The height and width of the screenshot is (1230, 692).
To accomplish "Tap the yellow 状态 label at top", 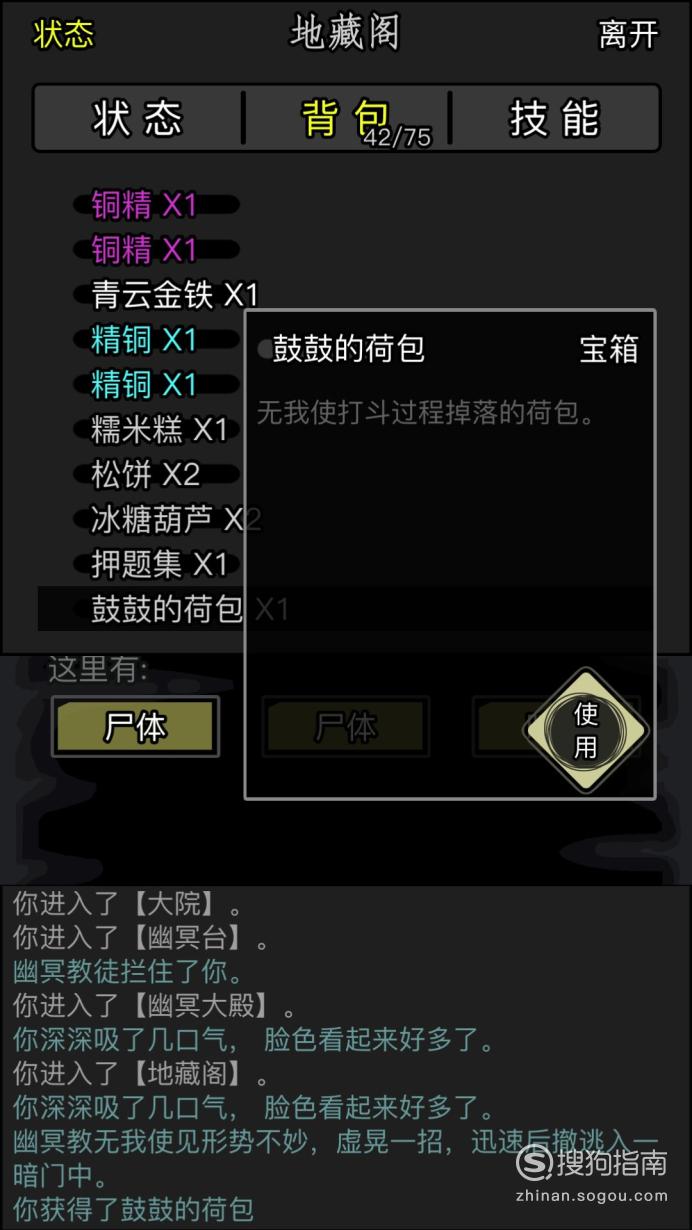I will click(64, 34).
